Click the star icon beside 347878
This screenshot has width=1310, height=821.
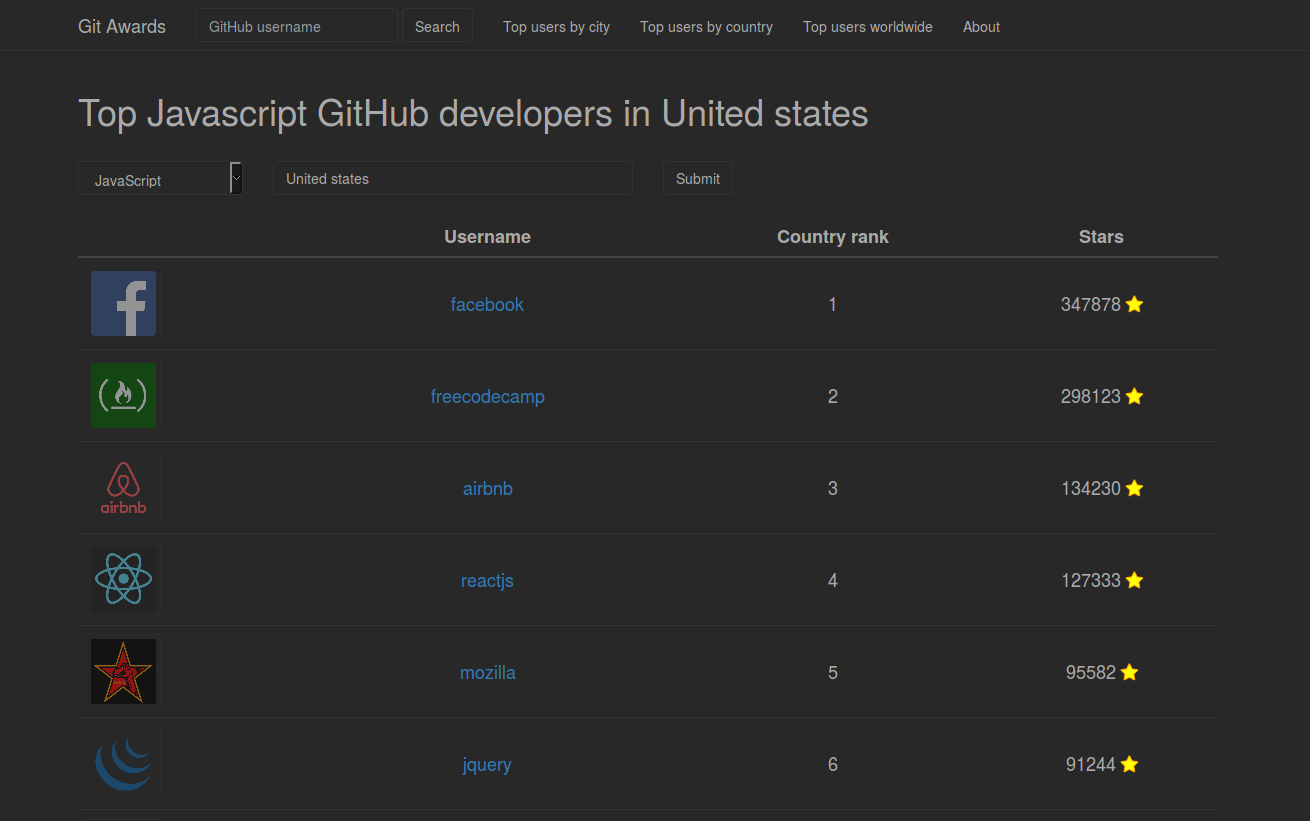(1134, 304)
